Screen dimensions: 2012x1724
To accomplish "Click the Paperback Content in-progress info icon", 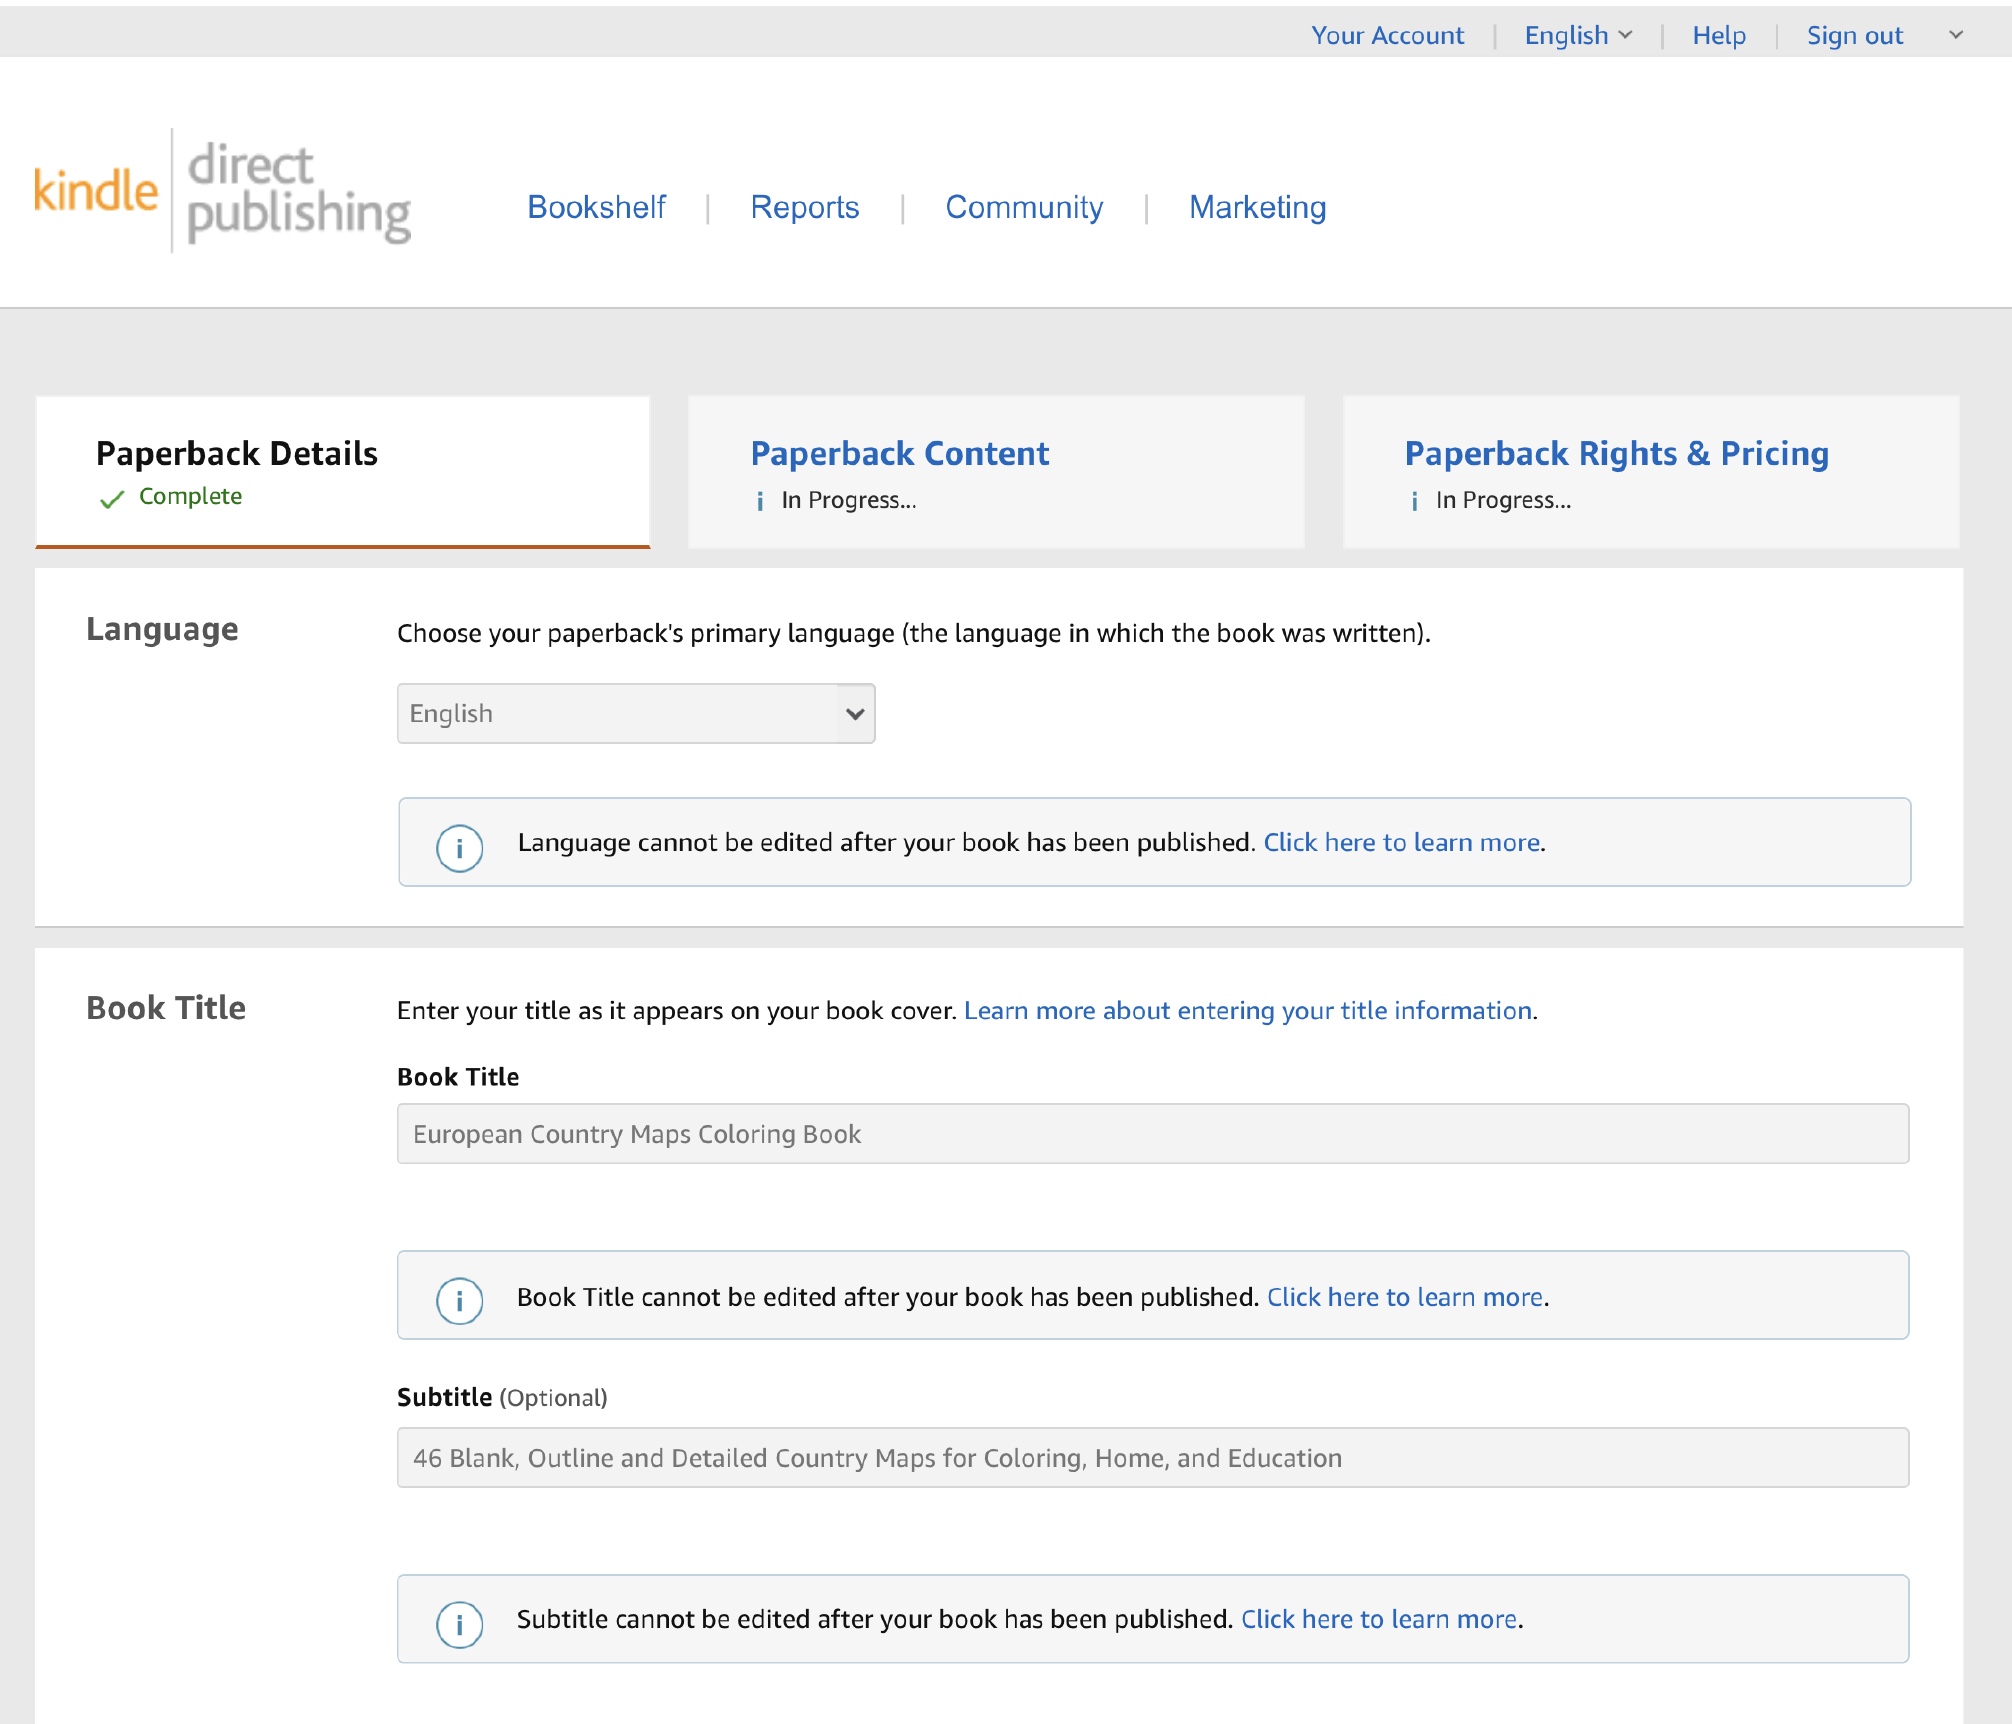I will click(760, 501).
